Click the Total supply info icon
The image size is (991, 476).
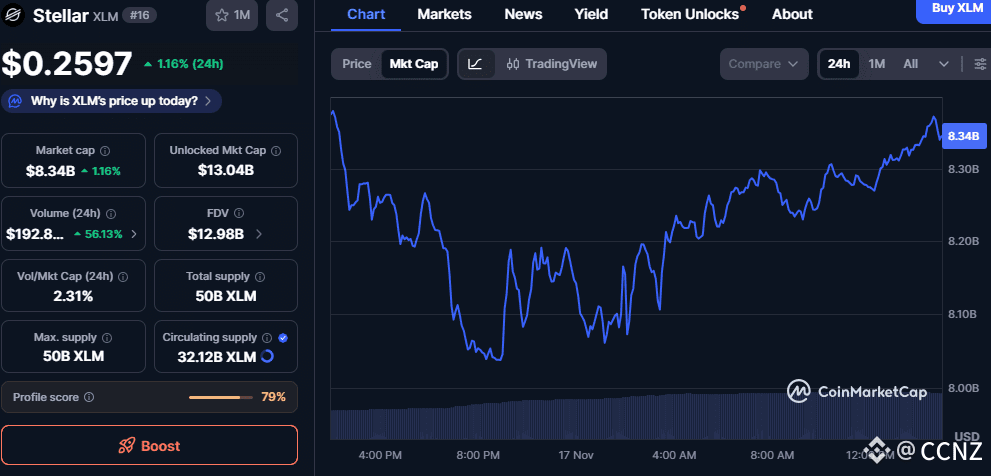click(x=260, y=276)
